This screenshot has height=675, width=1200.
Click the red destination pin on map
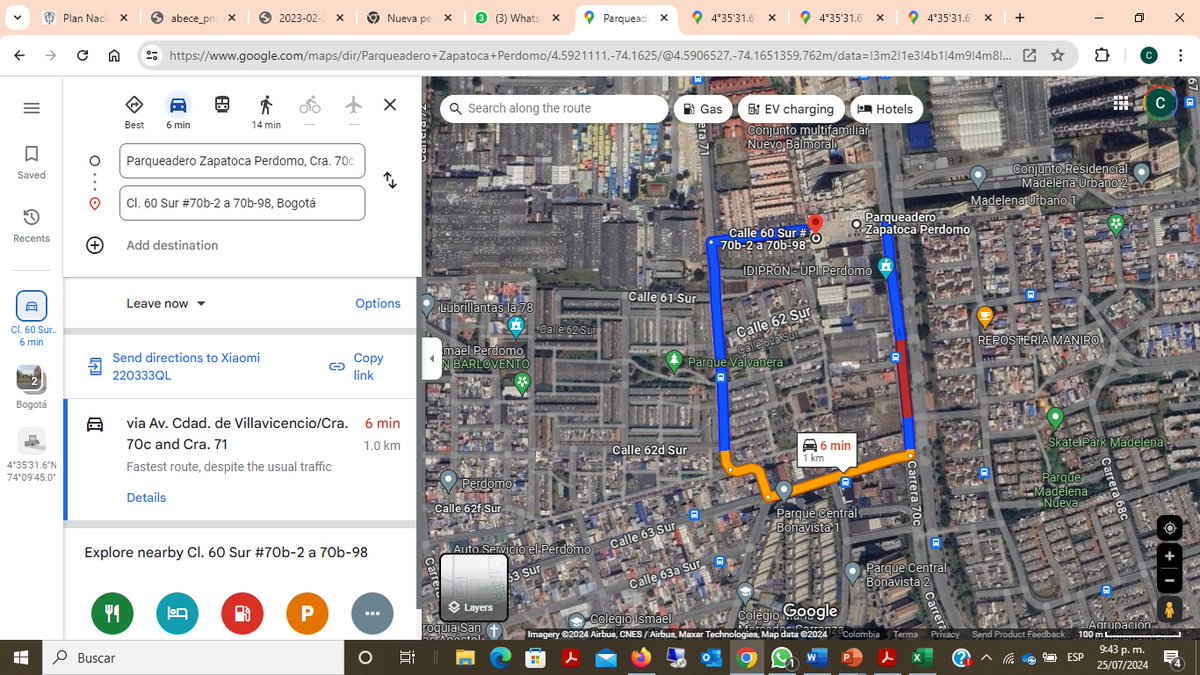[814, 224]
